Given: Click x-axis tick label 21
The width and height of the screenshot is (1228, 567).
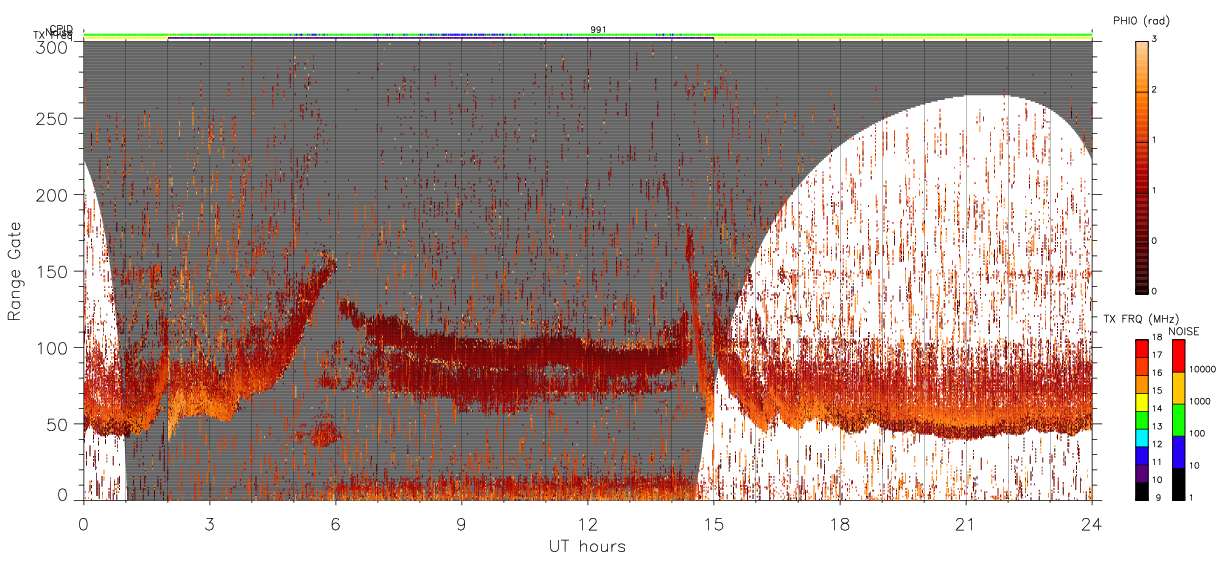Looking at the screenshot, I should click(965, 523).
